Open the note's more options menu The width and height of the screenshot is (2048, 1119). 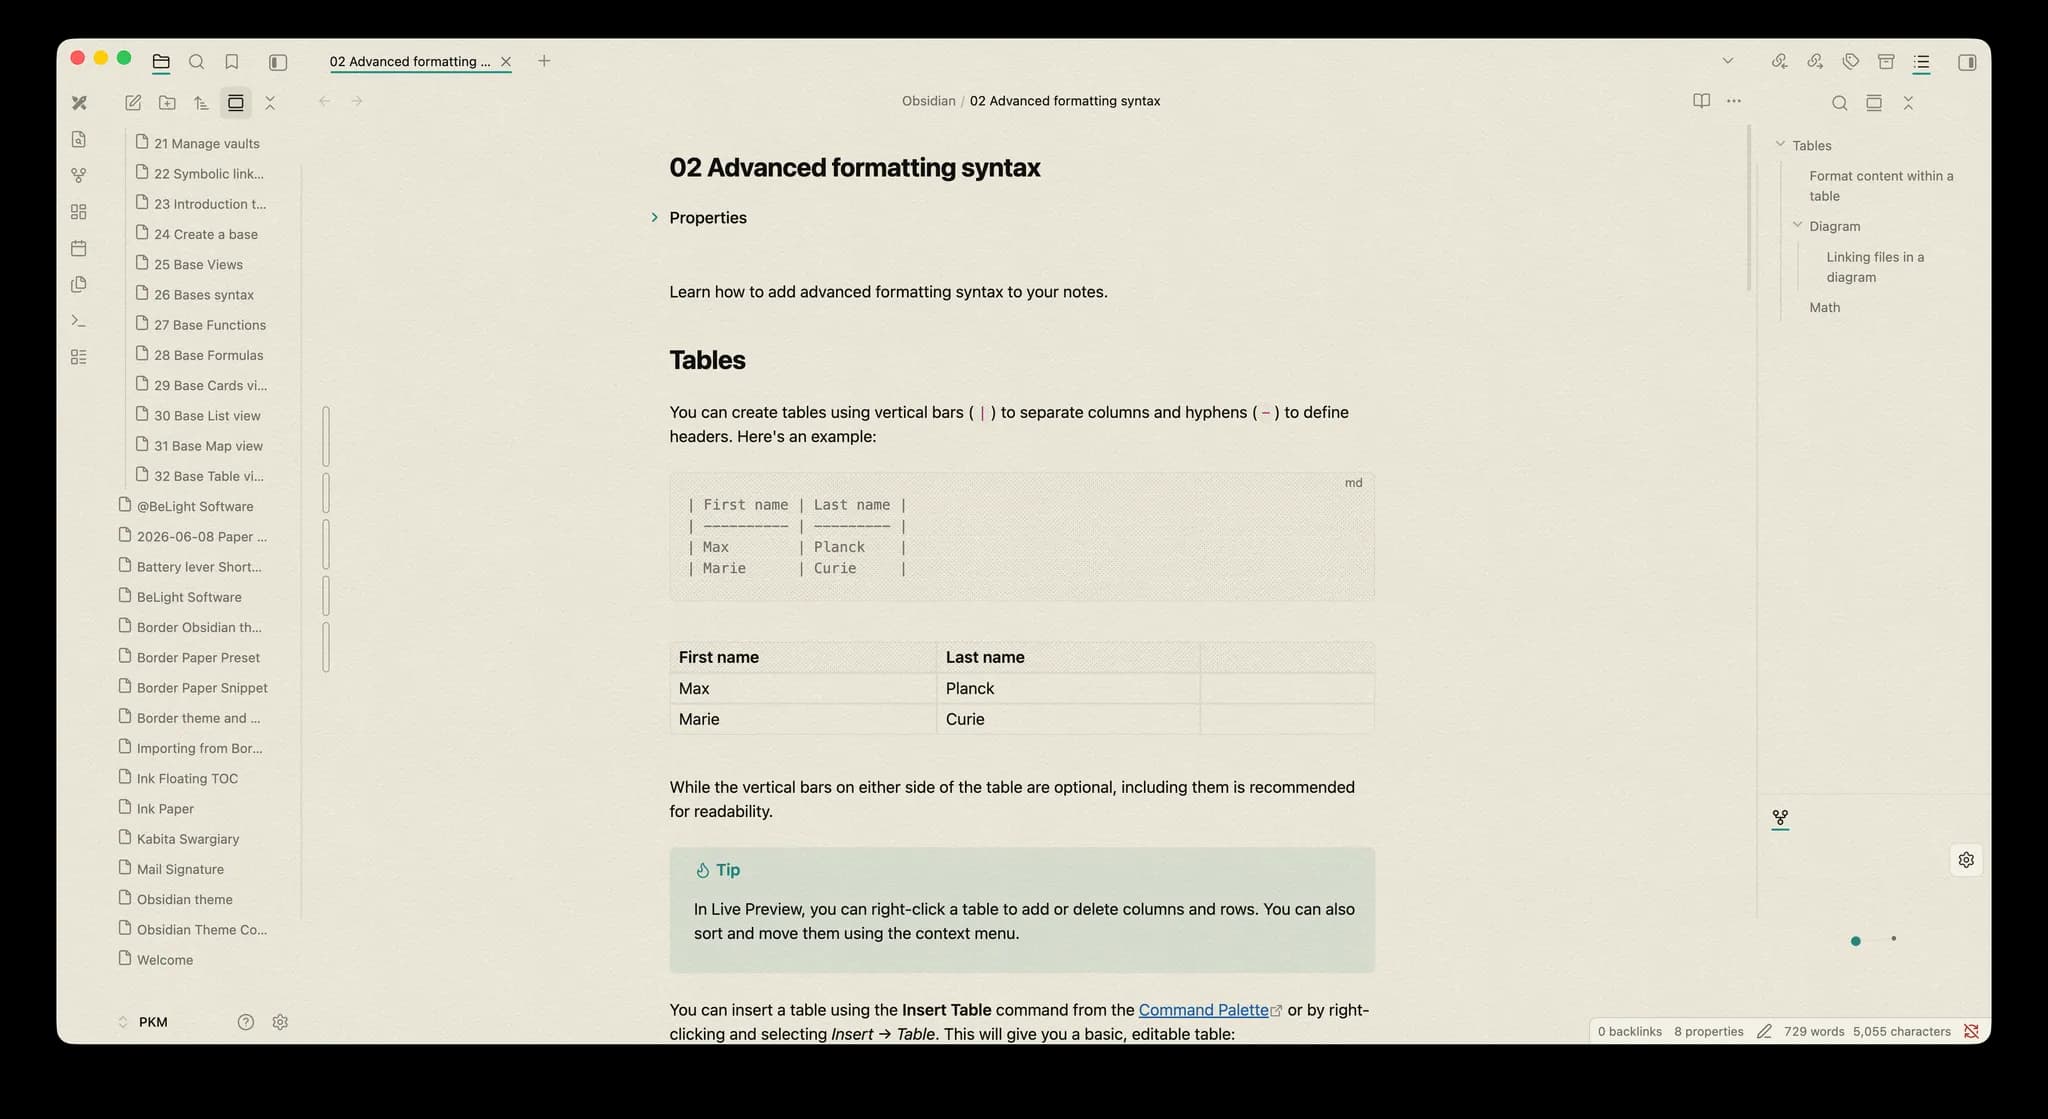tap(1734, 101)
